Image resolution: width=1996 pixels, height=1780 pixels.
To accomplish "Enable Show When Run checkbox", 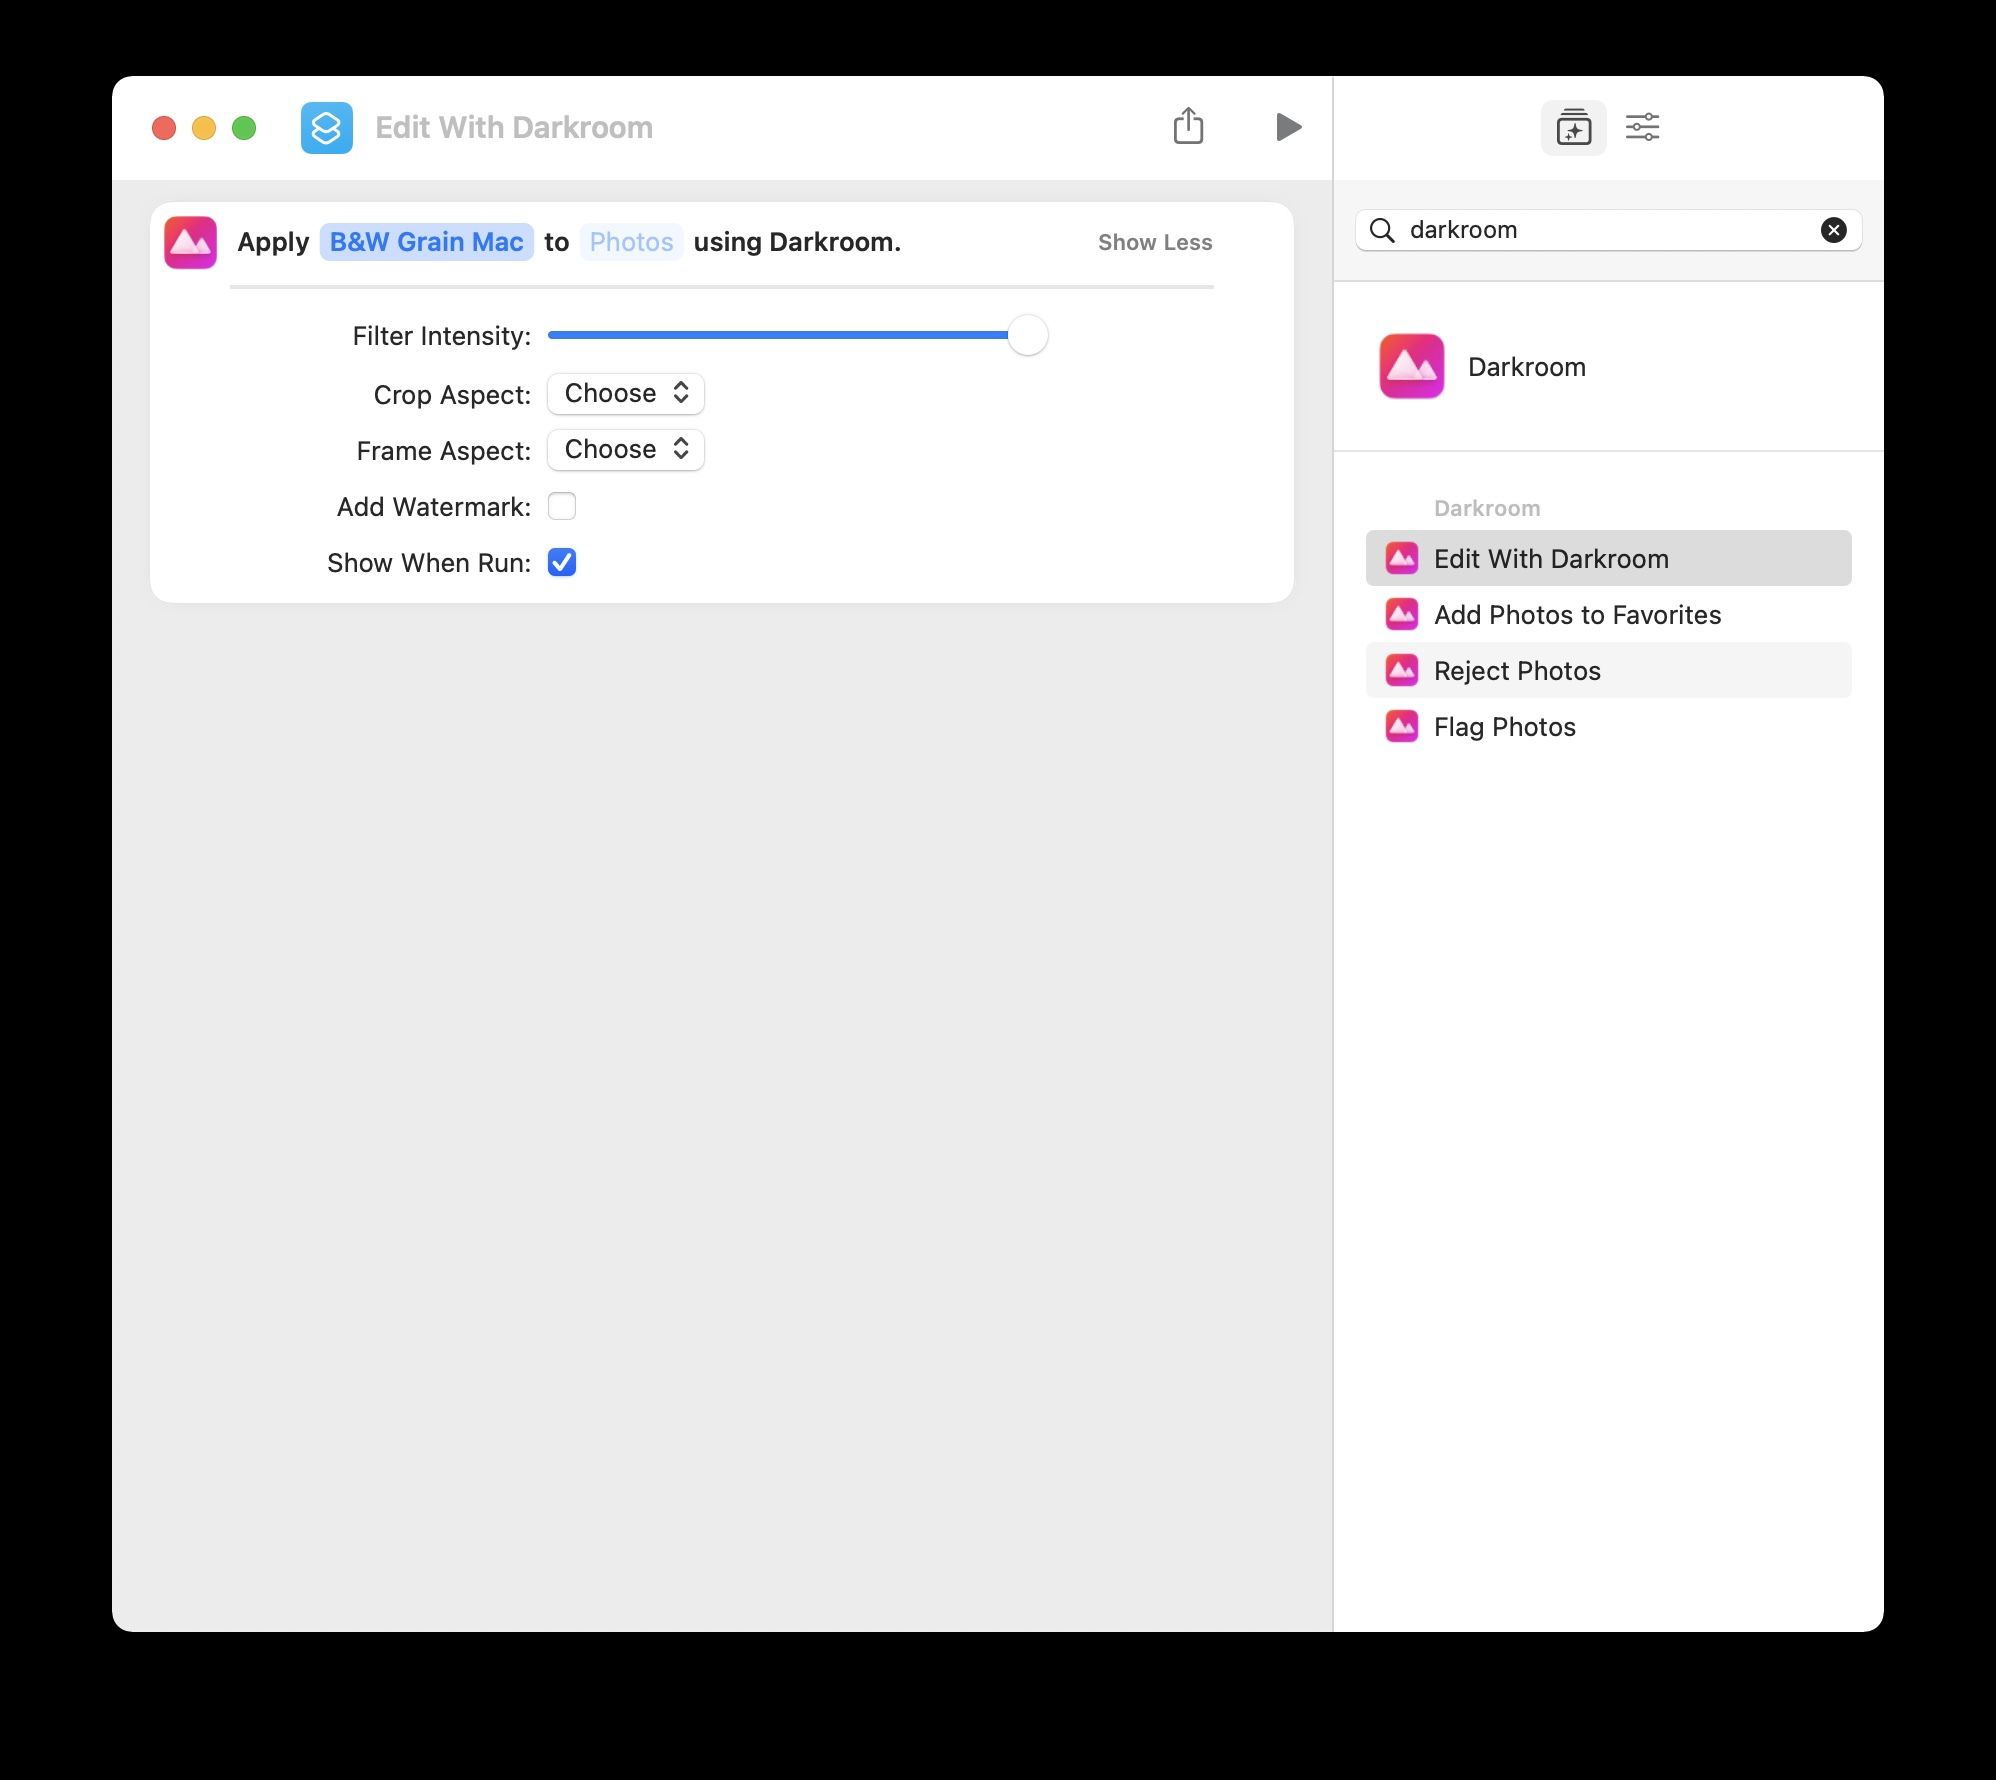I will (x=563, y=562).
